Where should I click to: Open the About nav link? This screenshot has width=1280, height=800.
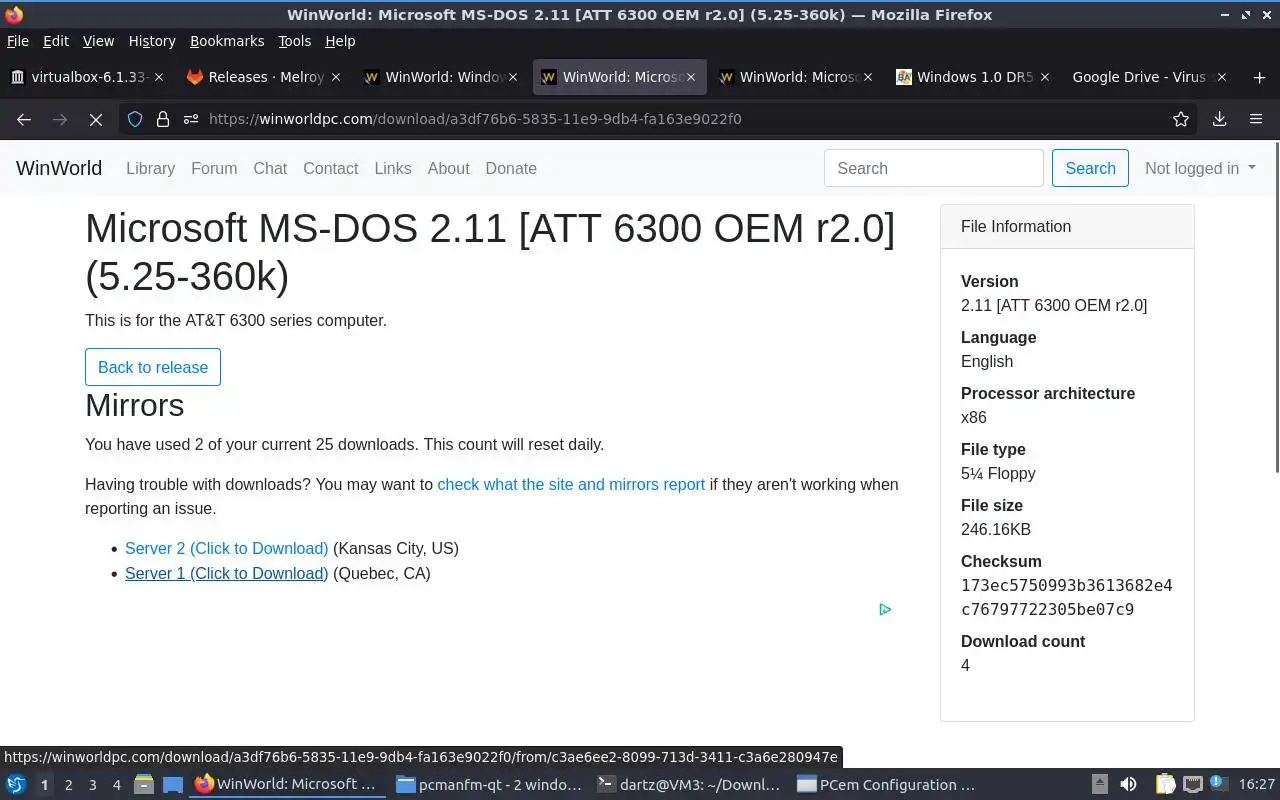point(448,168)
